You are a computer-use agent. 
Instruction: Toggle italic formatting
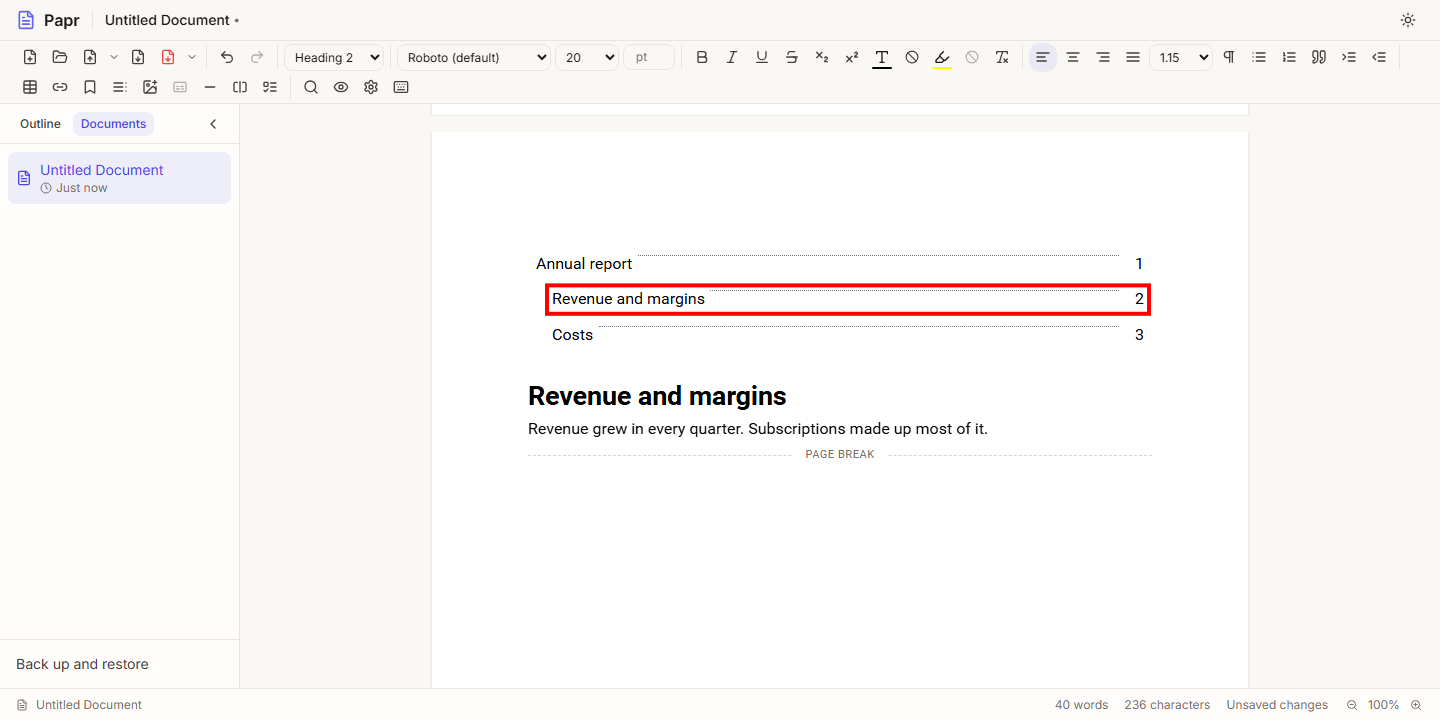pos(732,57)
